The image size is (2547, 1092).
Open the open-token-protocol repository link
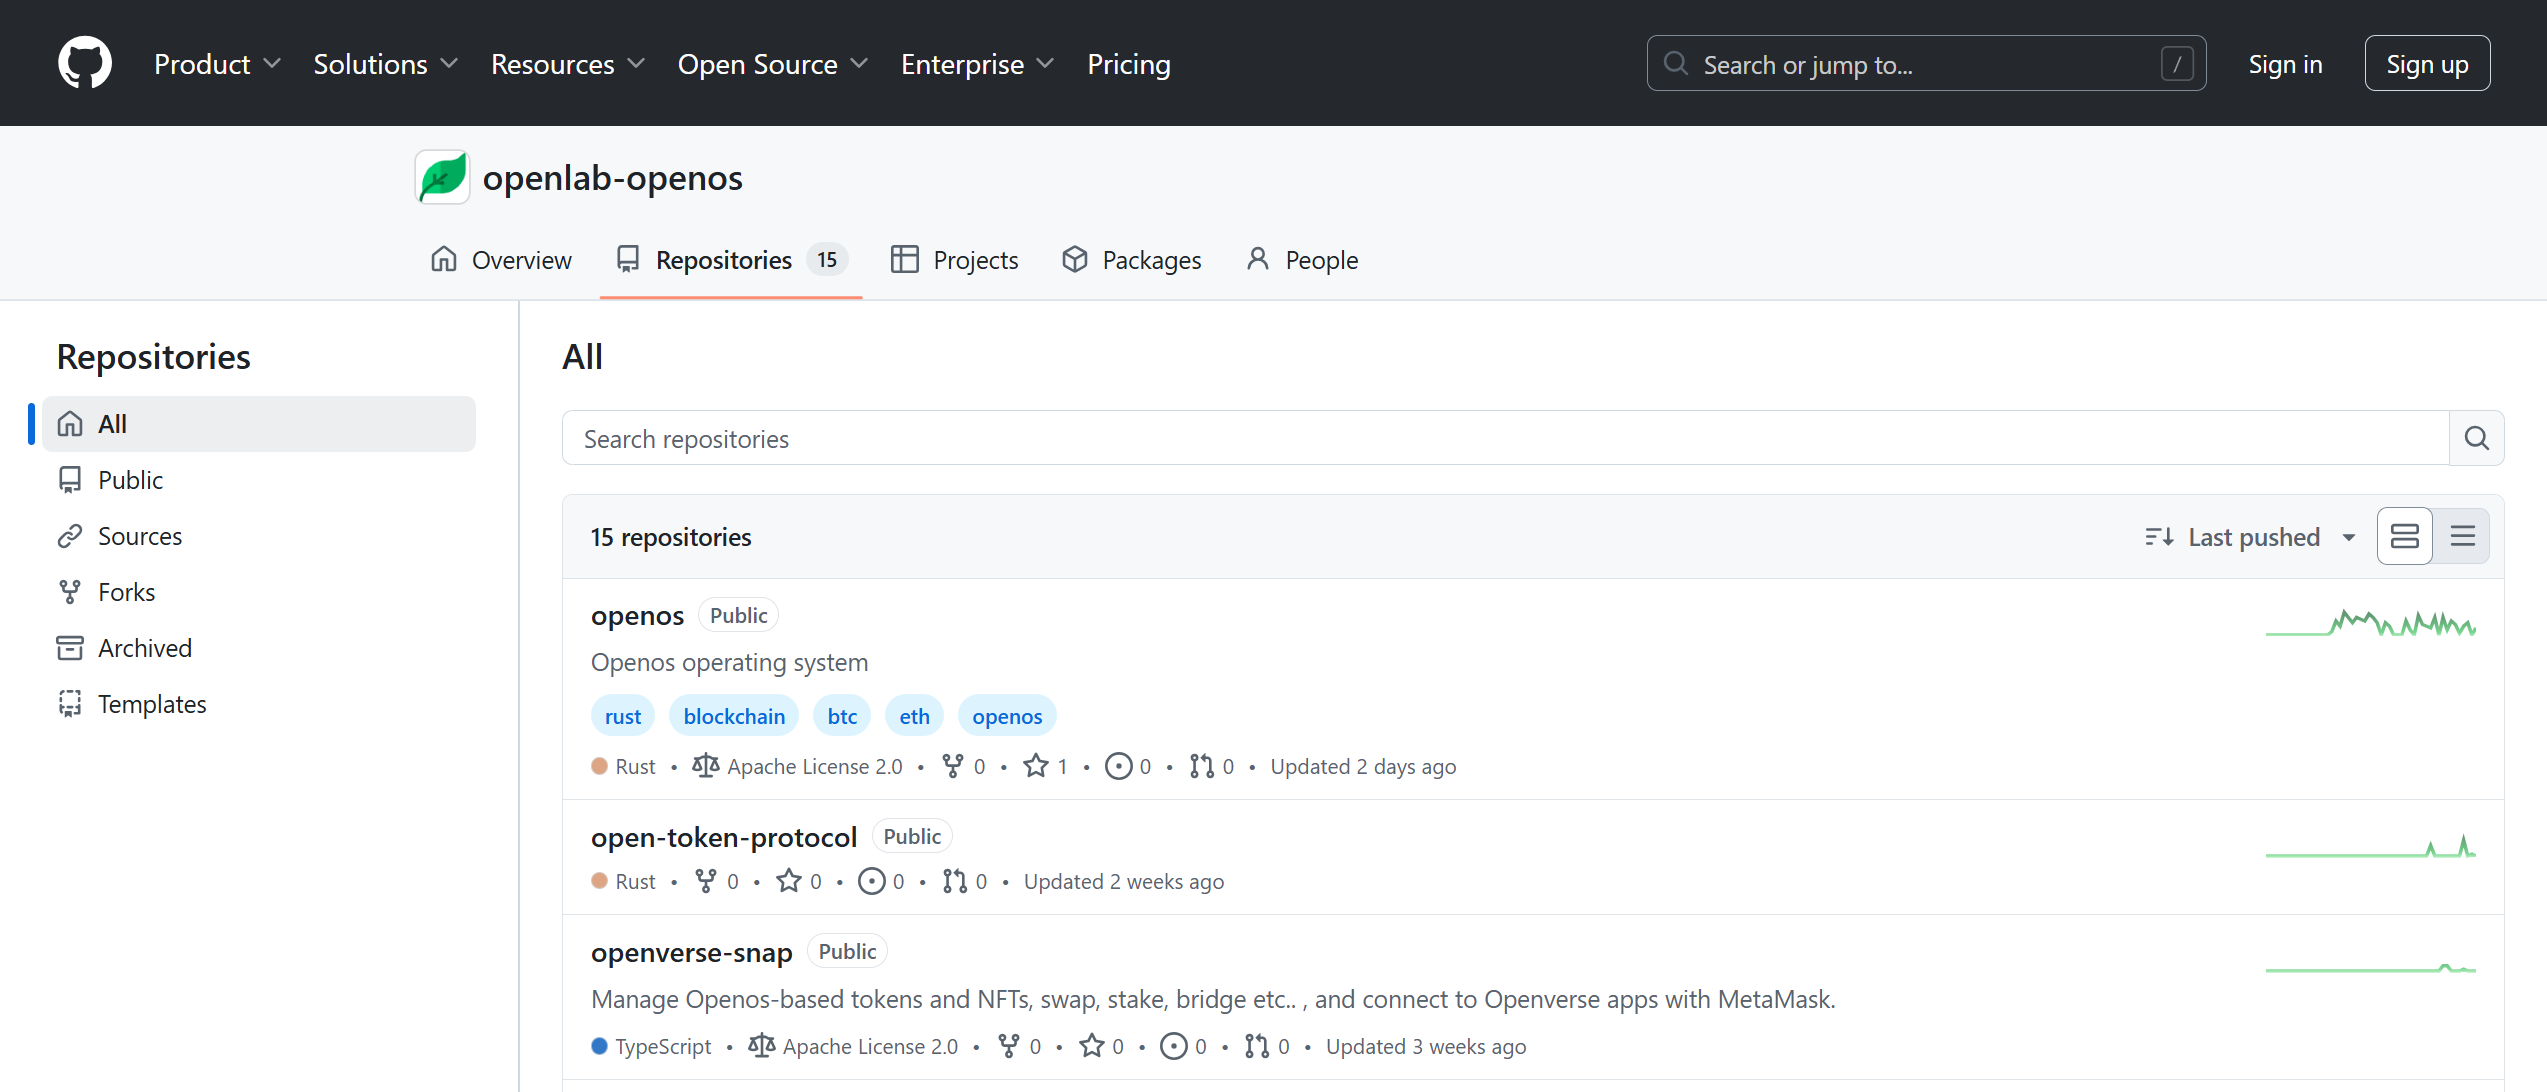point(723,837)
